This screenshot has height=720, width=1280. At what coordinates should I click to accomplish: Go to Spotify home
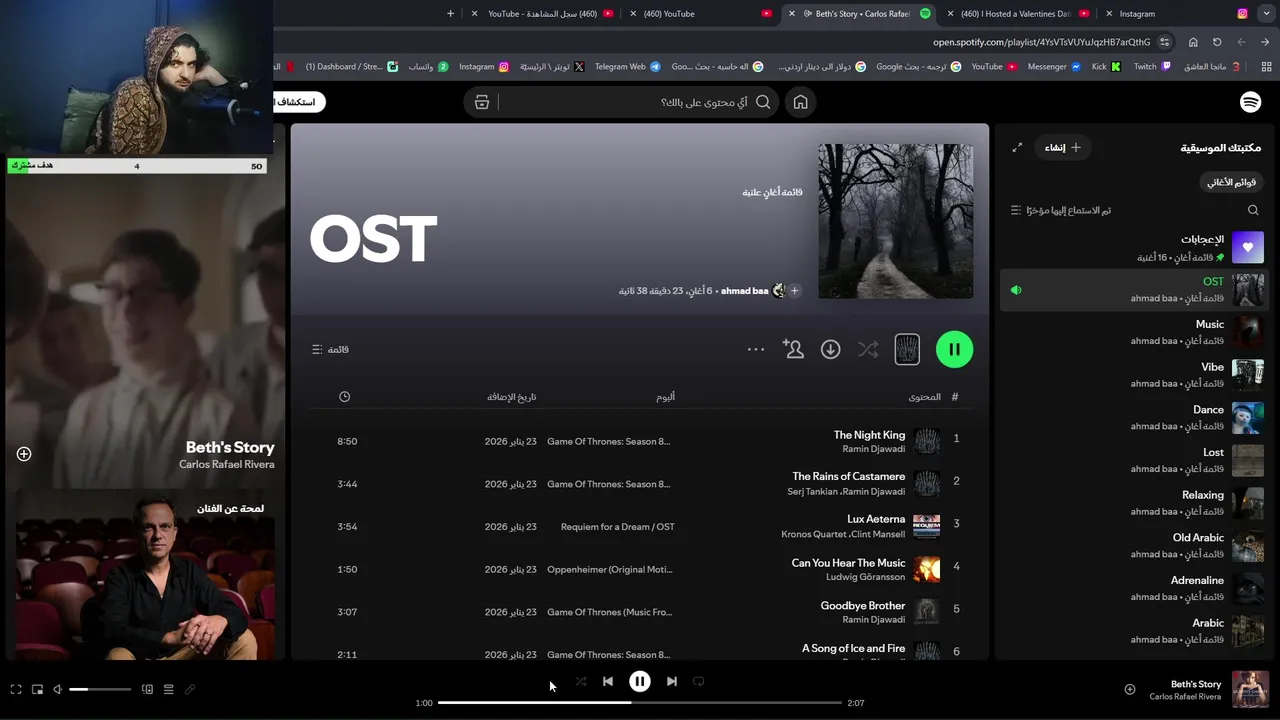pyautogui.click(x=800, y=102)
